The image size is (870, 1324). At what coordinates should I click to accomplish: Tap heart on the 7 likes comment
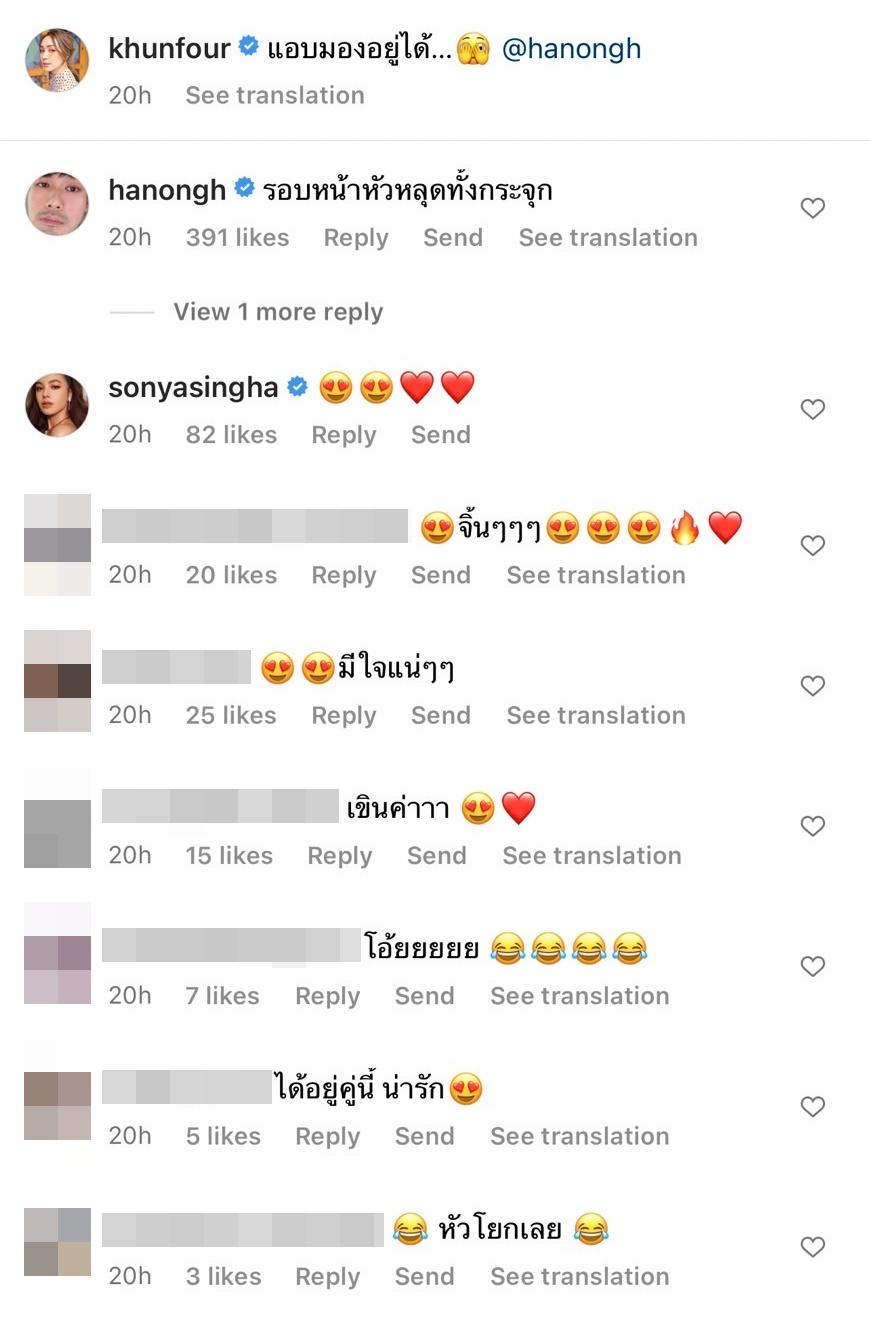(813, 966)
